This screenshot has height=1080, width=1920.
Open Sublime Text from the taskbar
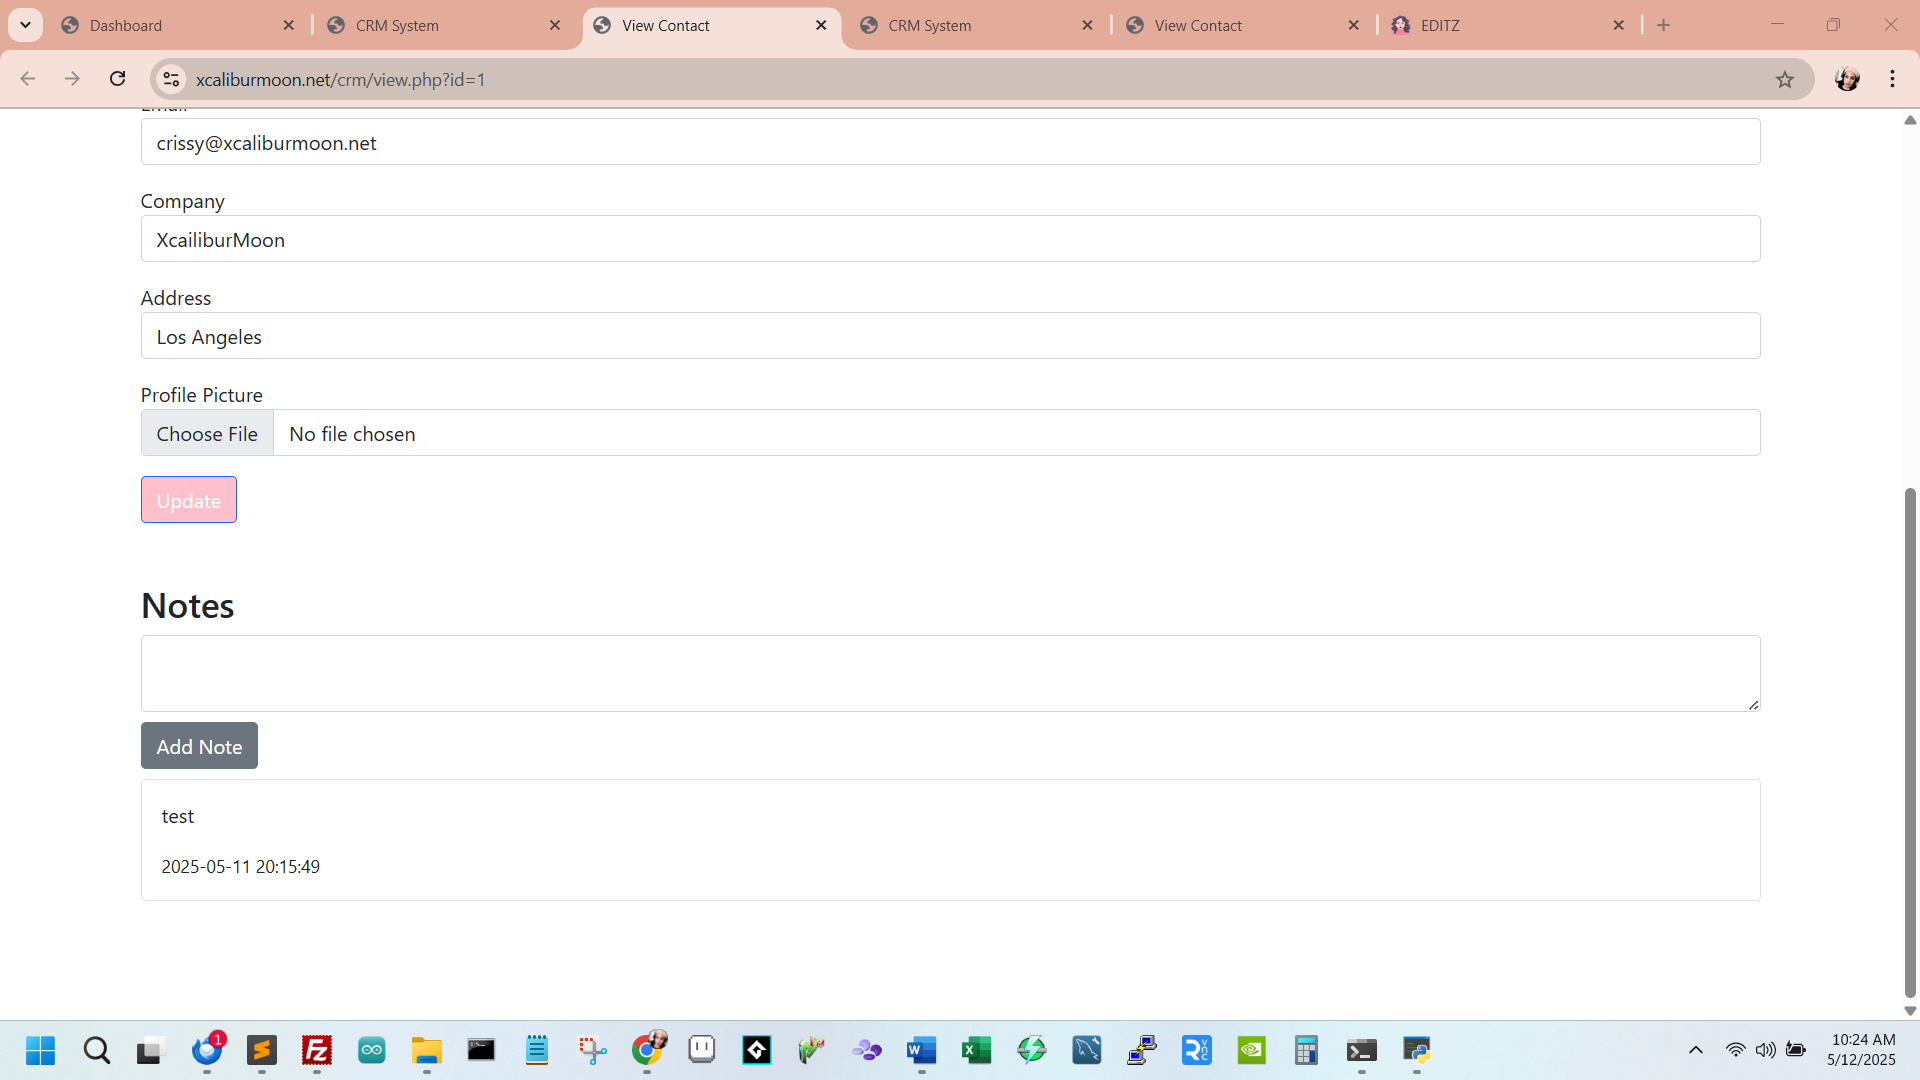(262, 1050)
